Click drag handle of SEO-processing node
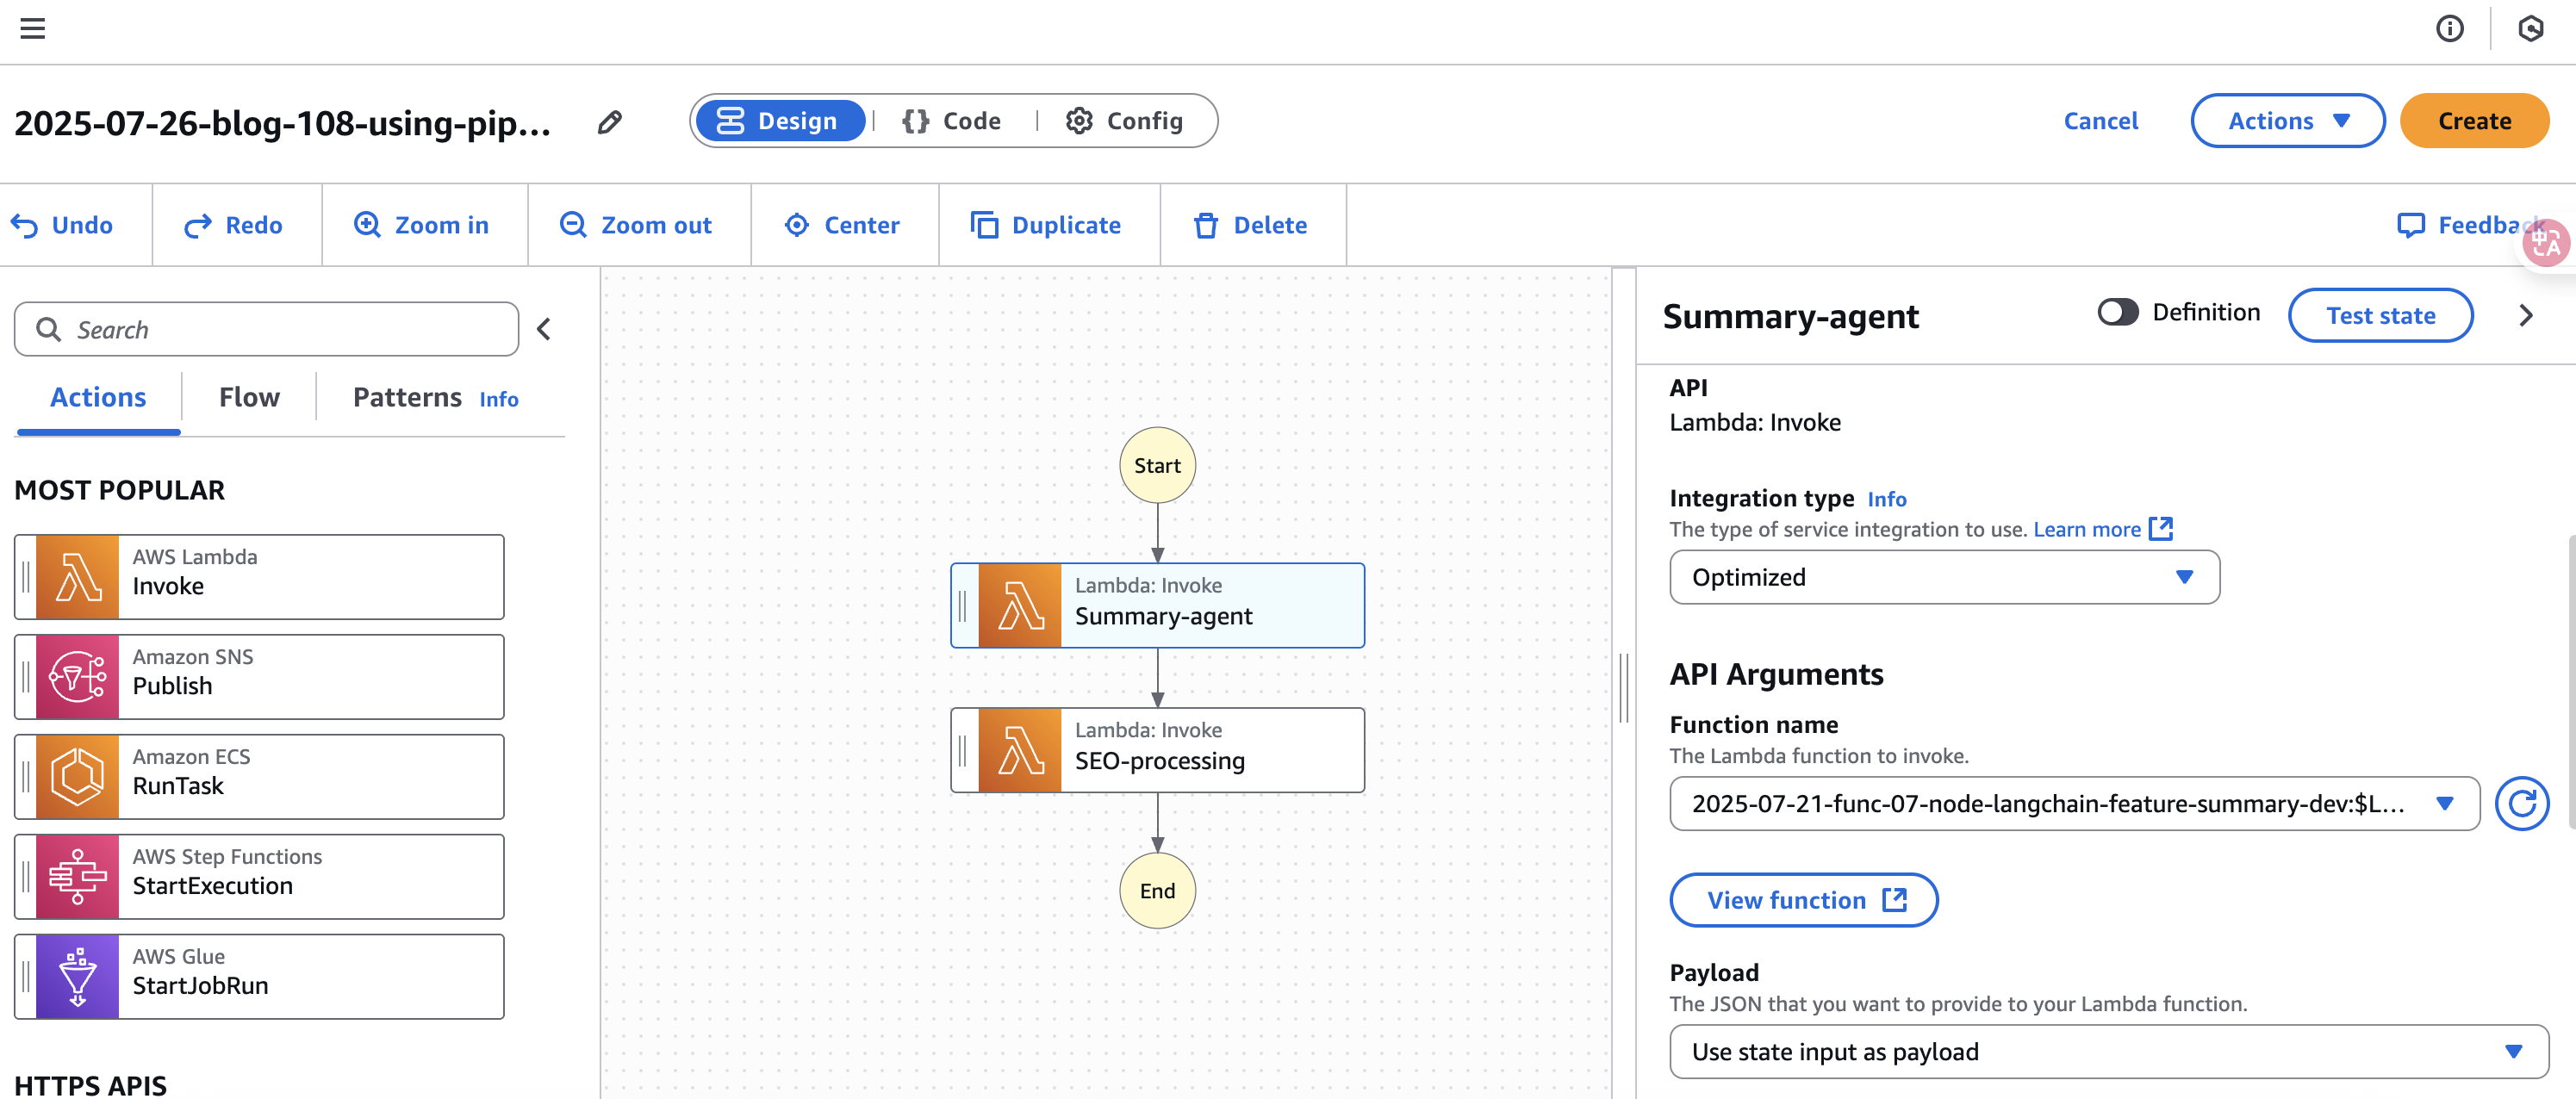This screenshot has width=2576, height=1099. 963,751
